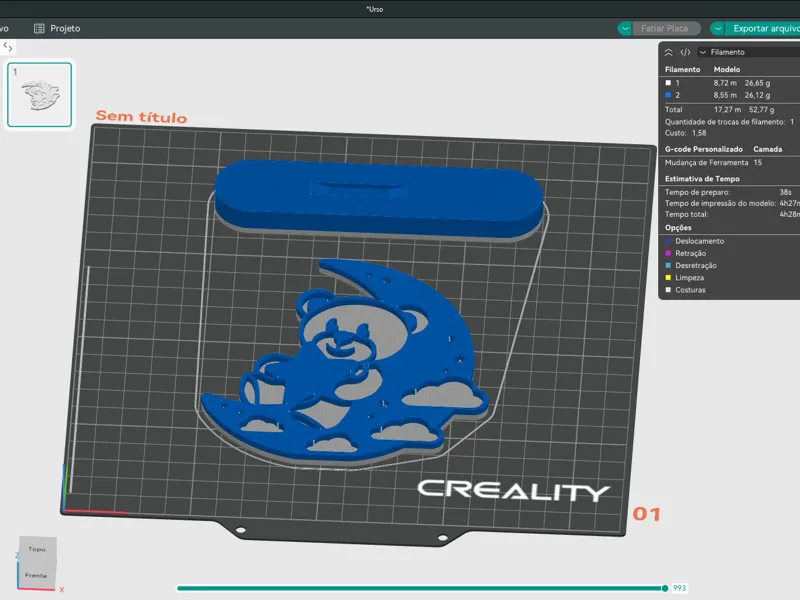Toggle the Deslocamento display option

pyautogui.click(x=694, y=241)
